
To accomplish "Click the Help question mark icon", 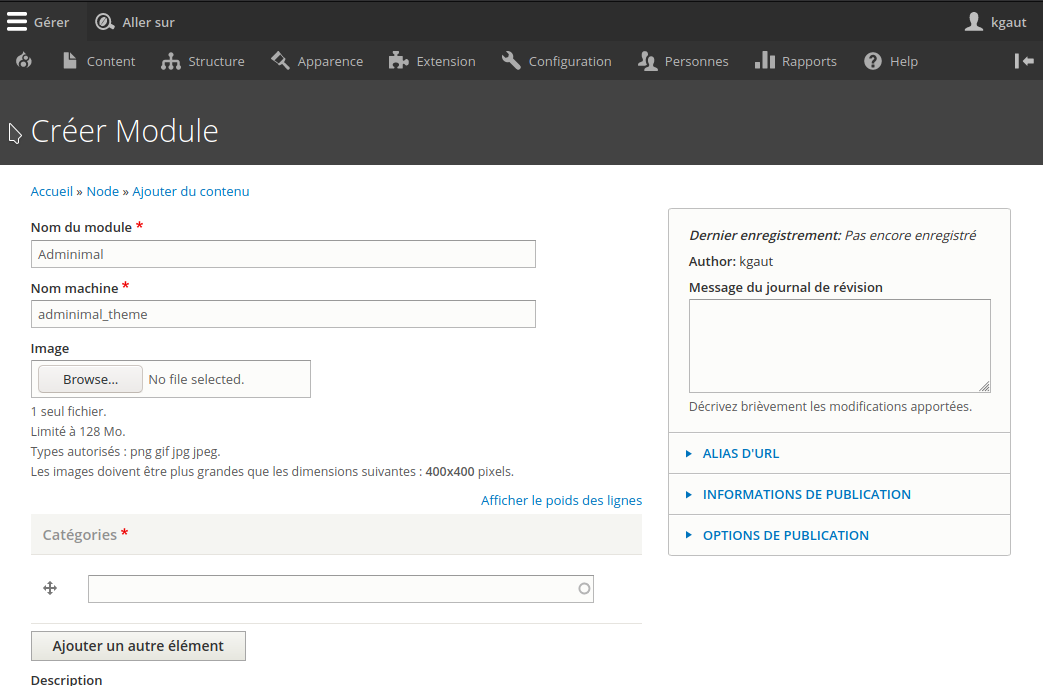I will point(873,61).
